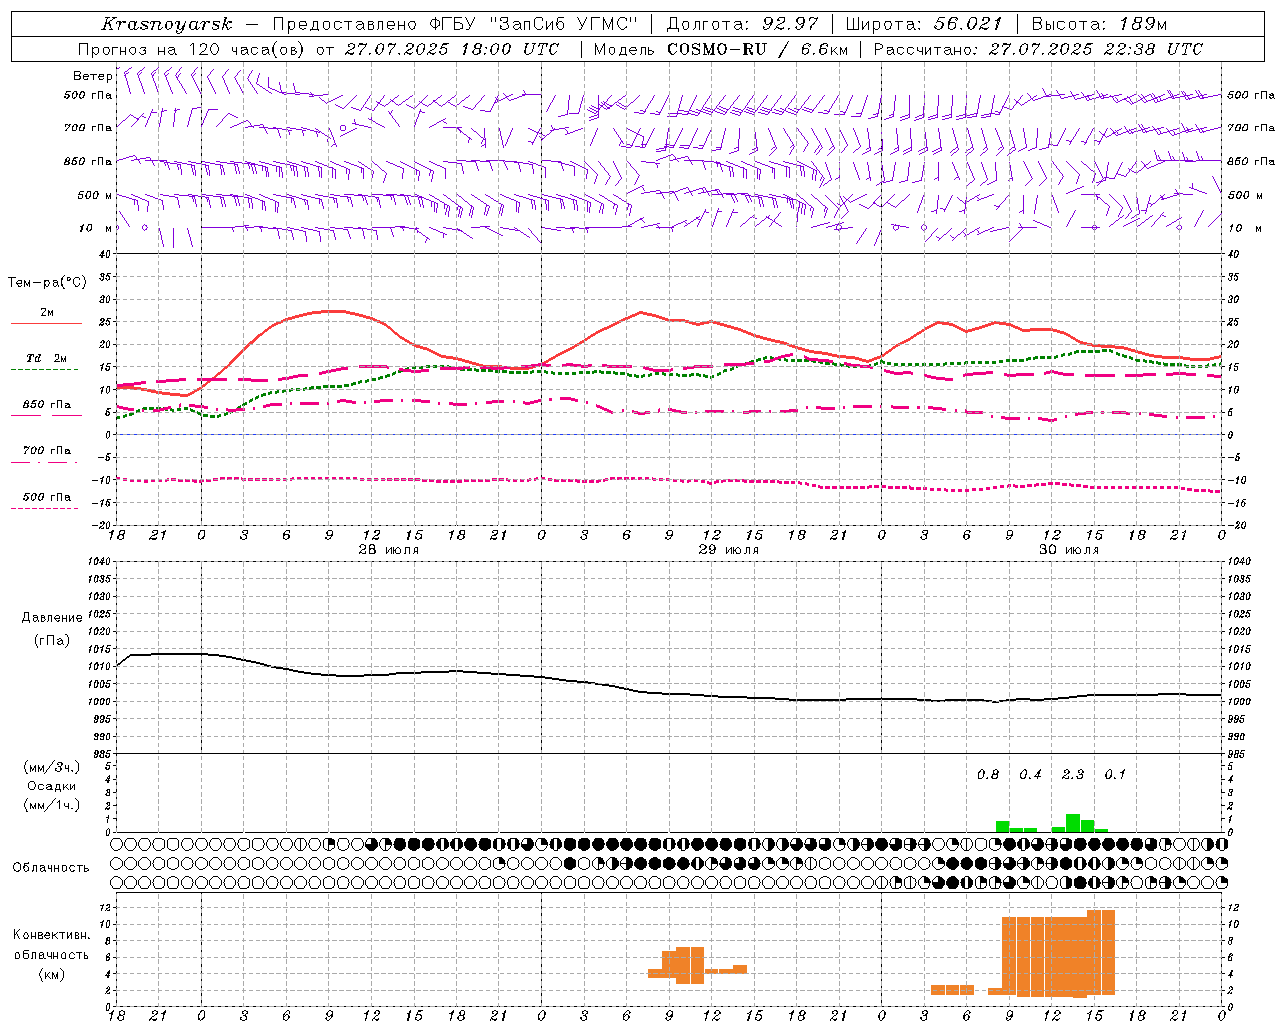The height and width of the screenshot is (1024, 1280).
Task: Click the 500 гПа temperature legend line
Action: (x=45, y=509)
